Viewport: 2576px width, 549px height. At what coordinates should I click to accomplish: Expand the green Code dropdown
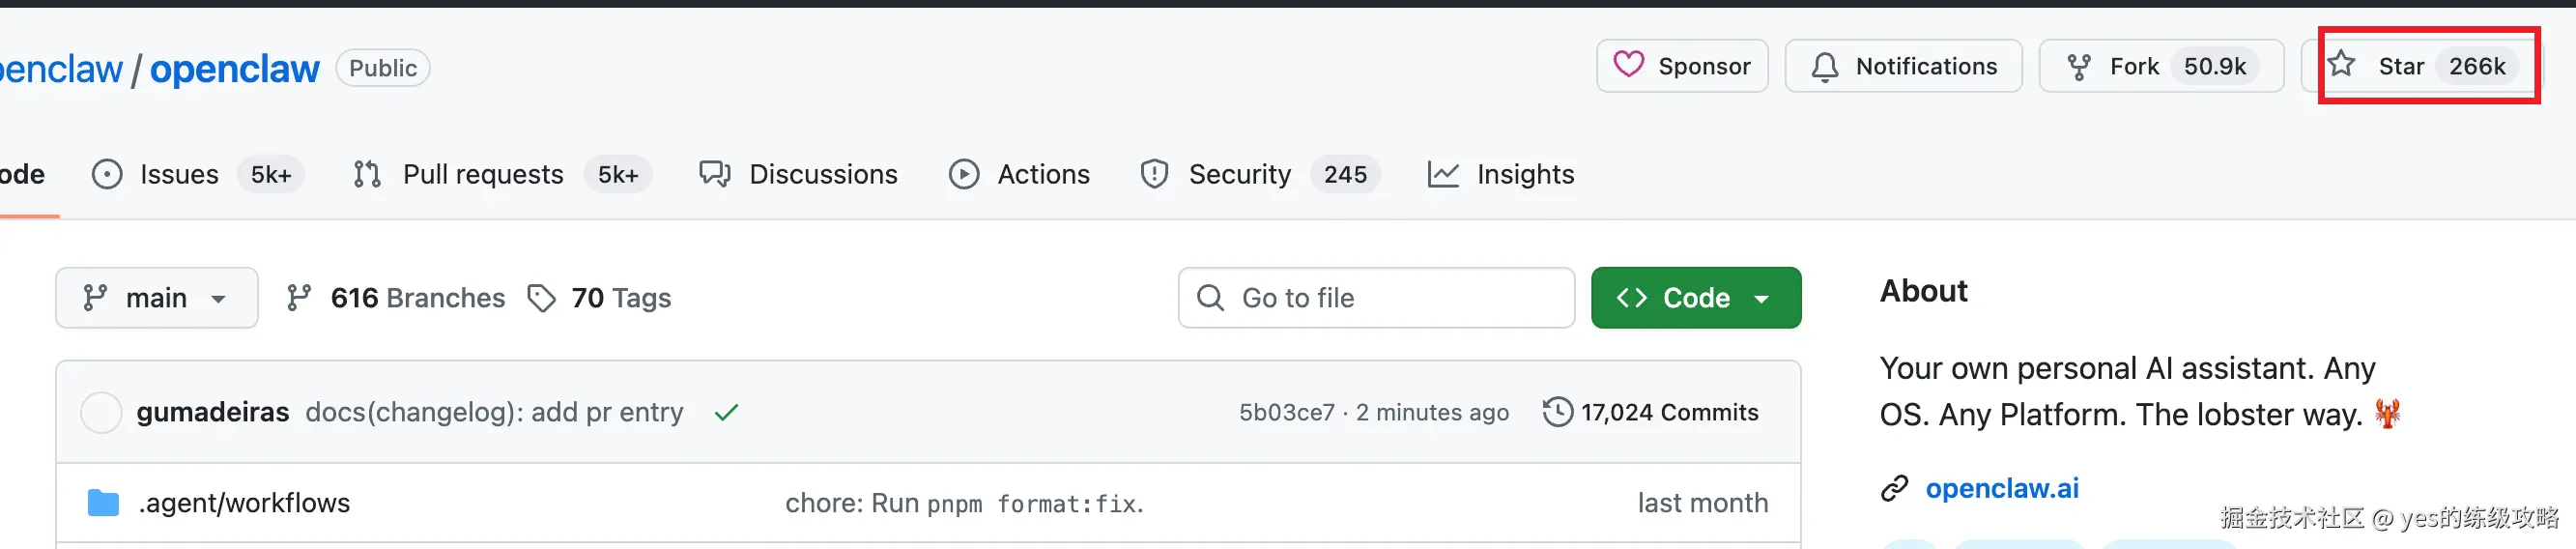[1696, 298]
